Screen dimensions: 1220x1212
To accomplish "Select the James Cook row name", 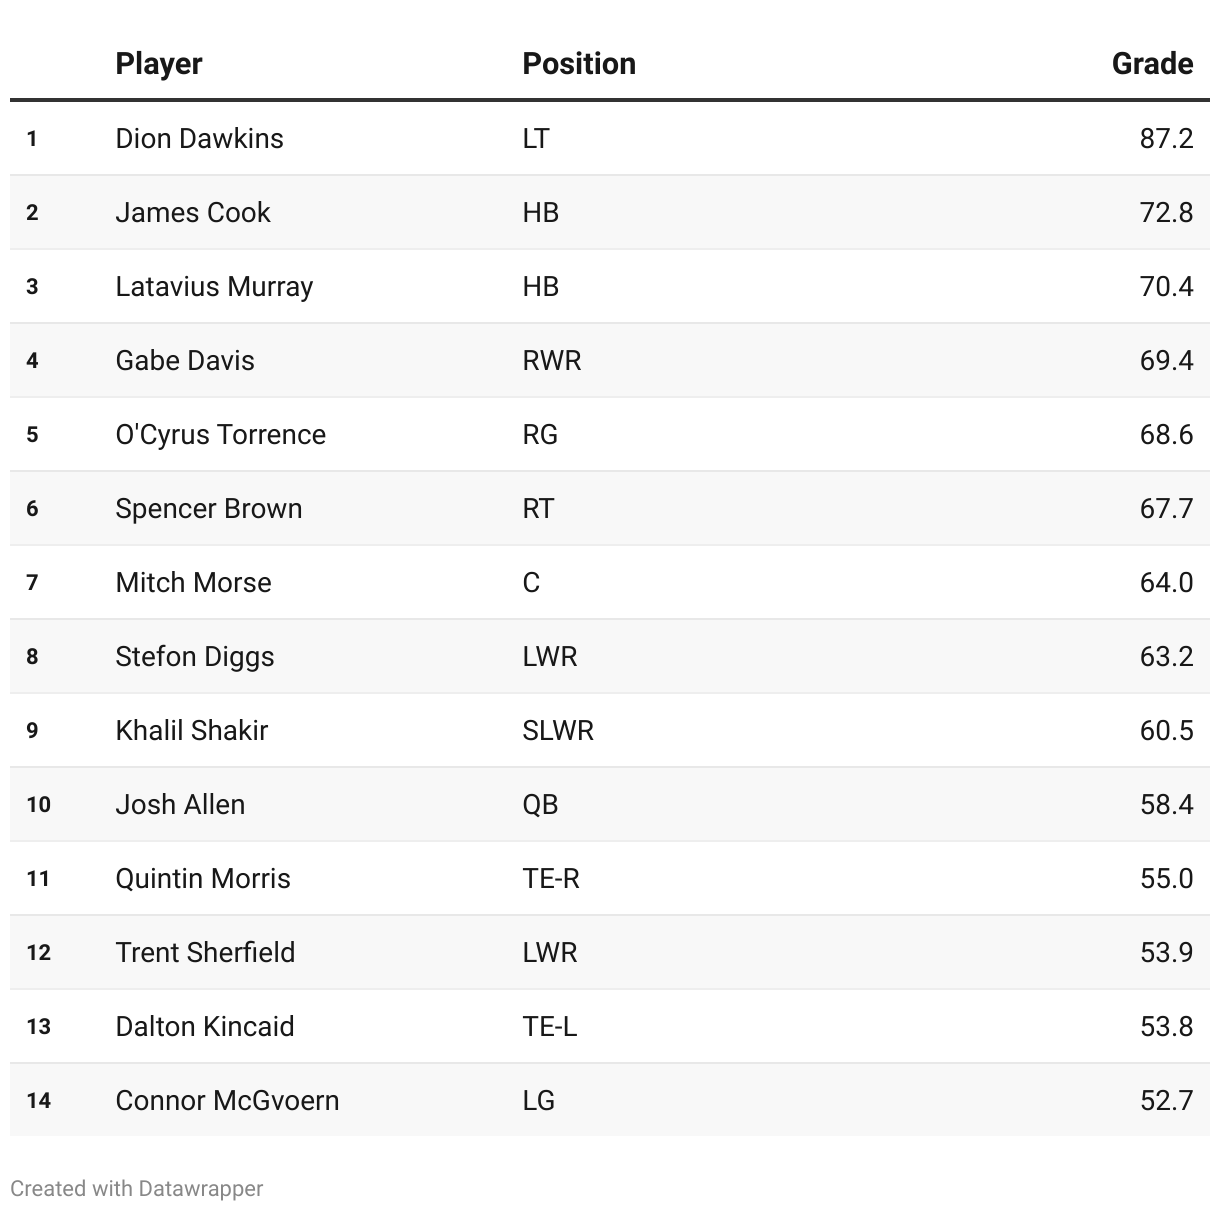I will coord(193,212).
